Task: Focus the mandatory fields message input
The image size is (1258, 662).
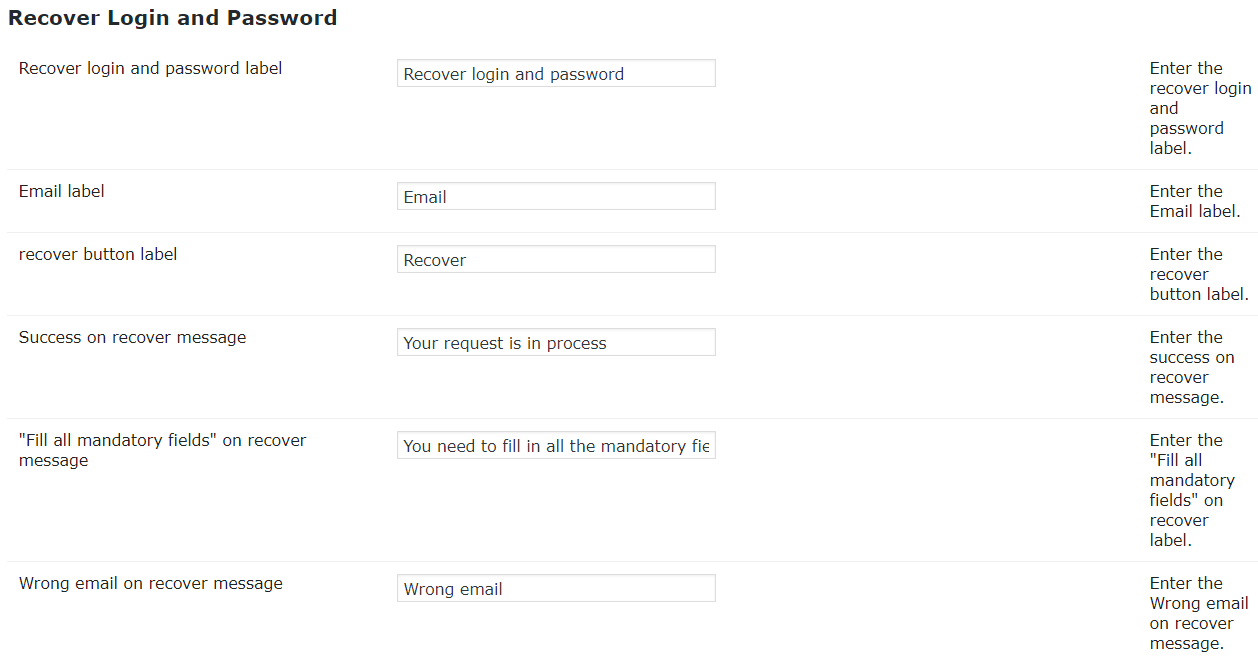Action: 556,446
